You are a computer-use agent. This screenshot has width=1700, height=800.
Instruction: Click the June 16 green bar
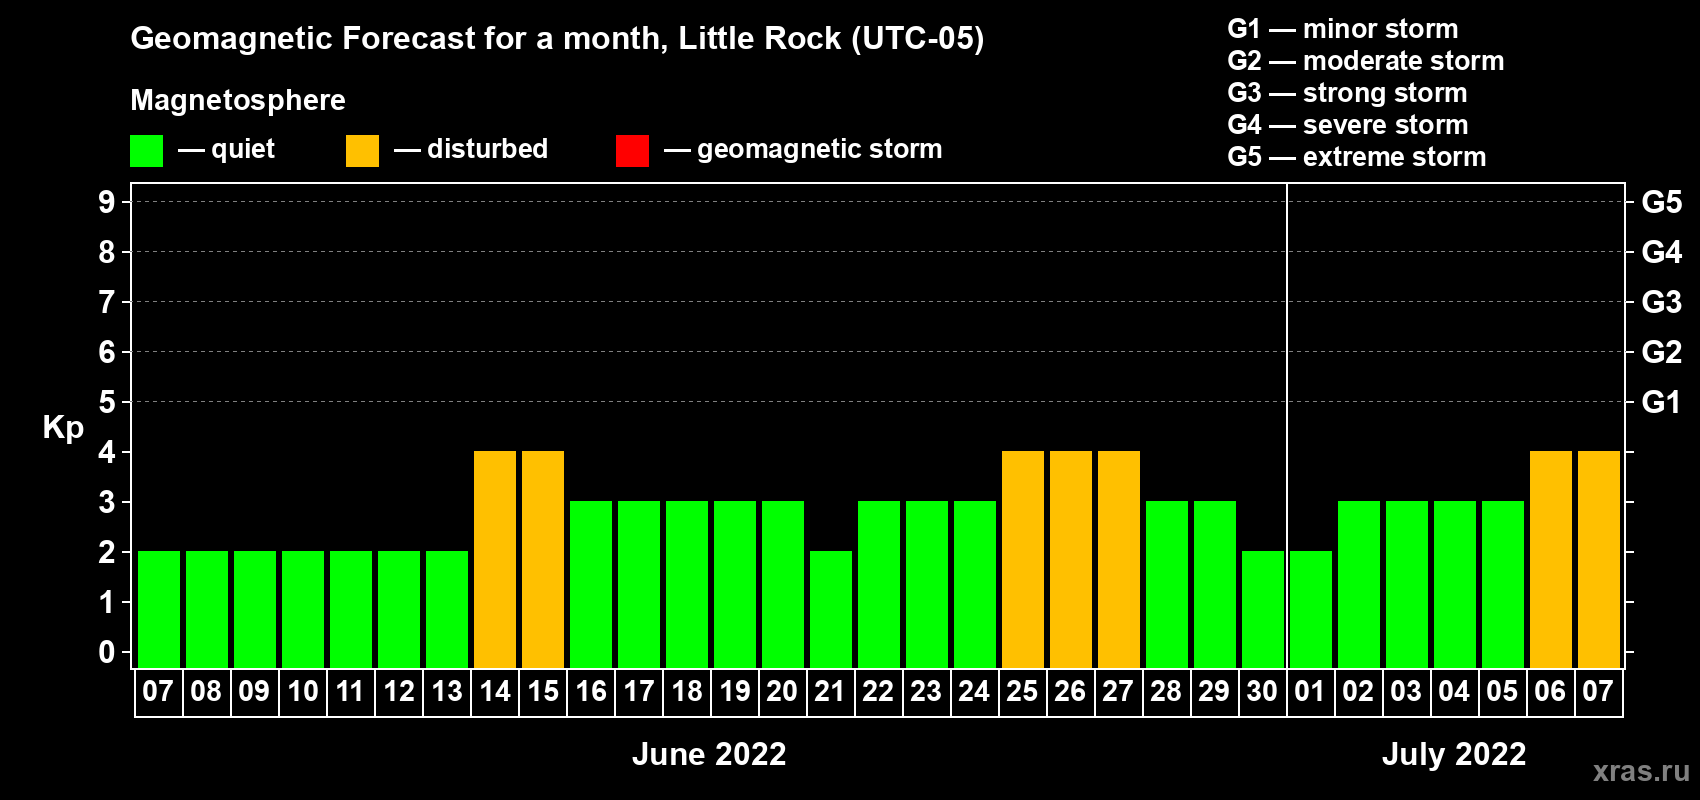point(591,584)
